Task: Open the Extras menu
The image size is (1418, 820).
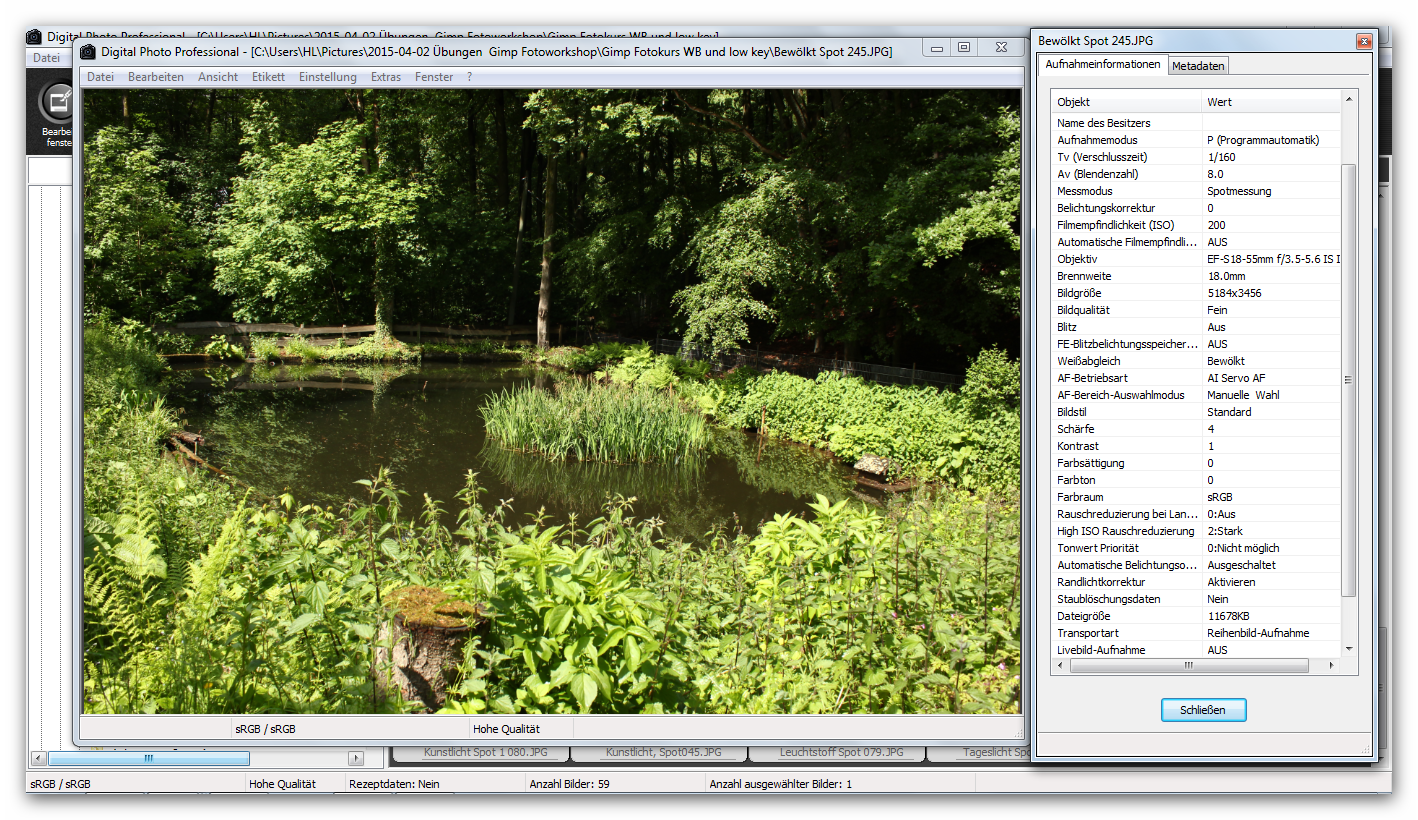Action: tap(385, 77)
